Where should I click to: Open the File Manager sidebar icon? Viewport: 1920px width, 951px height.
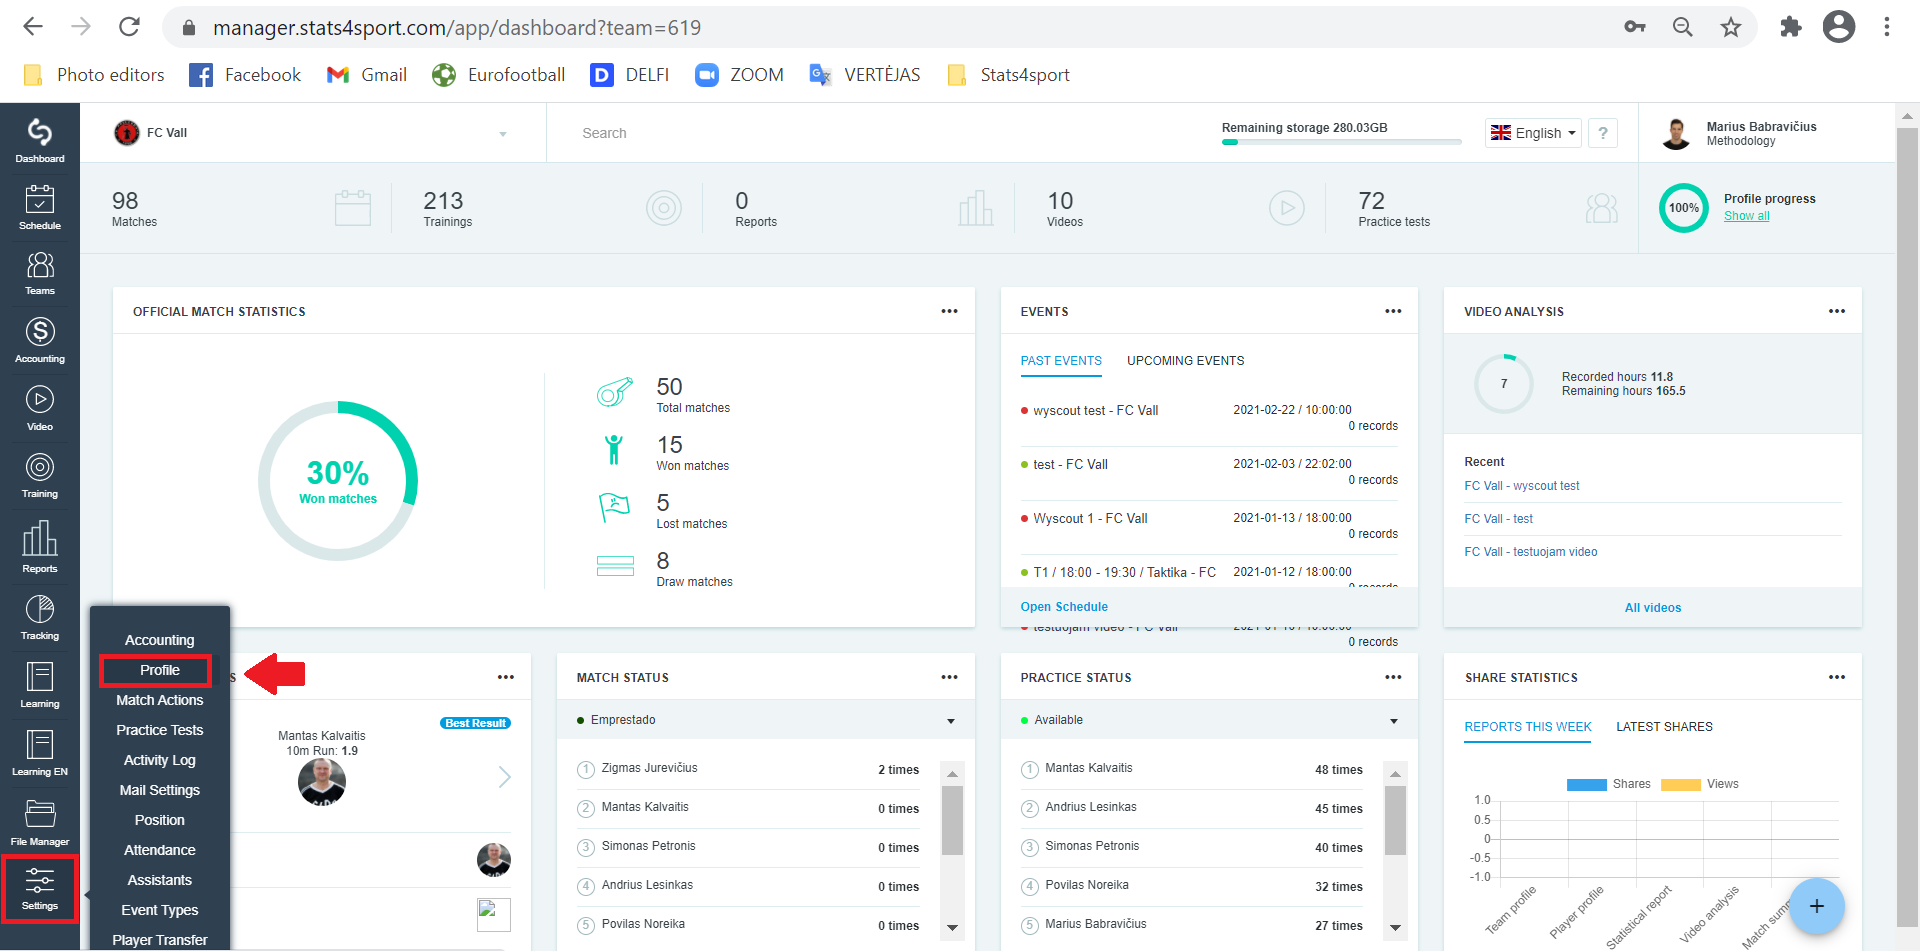[40, 823]
